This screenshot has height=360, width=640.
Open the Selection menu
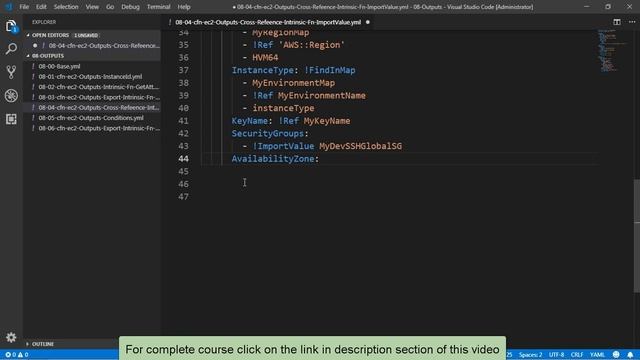click(x=66, y=7)
